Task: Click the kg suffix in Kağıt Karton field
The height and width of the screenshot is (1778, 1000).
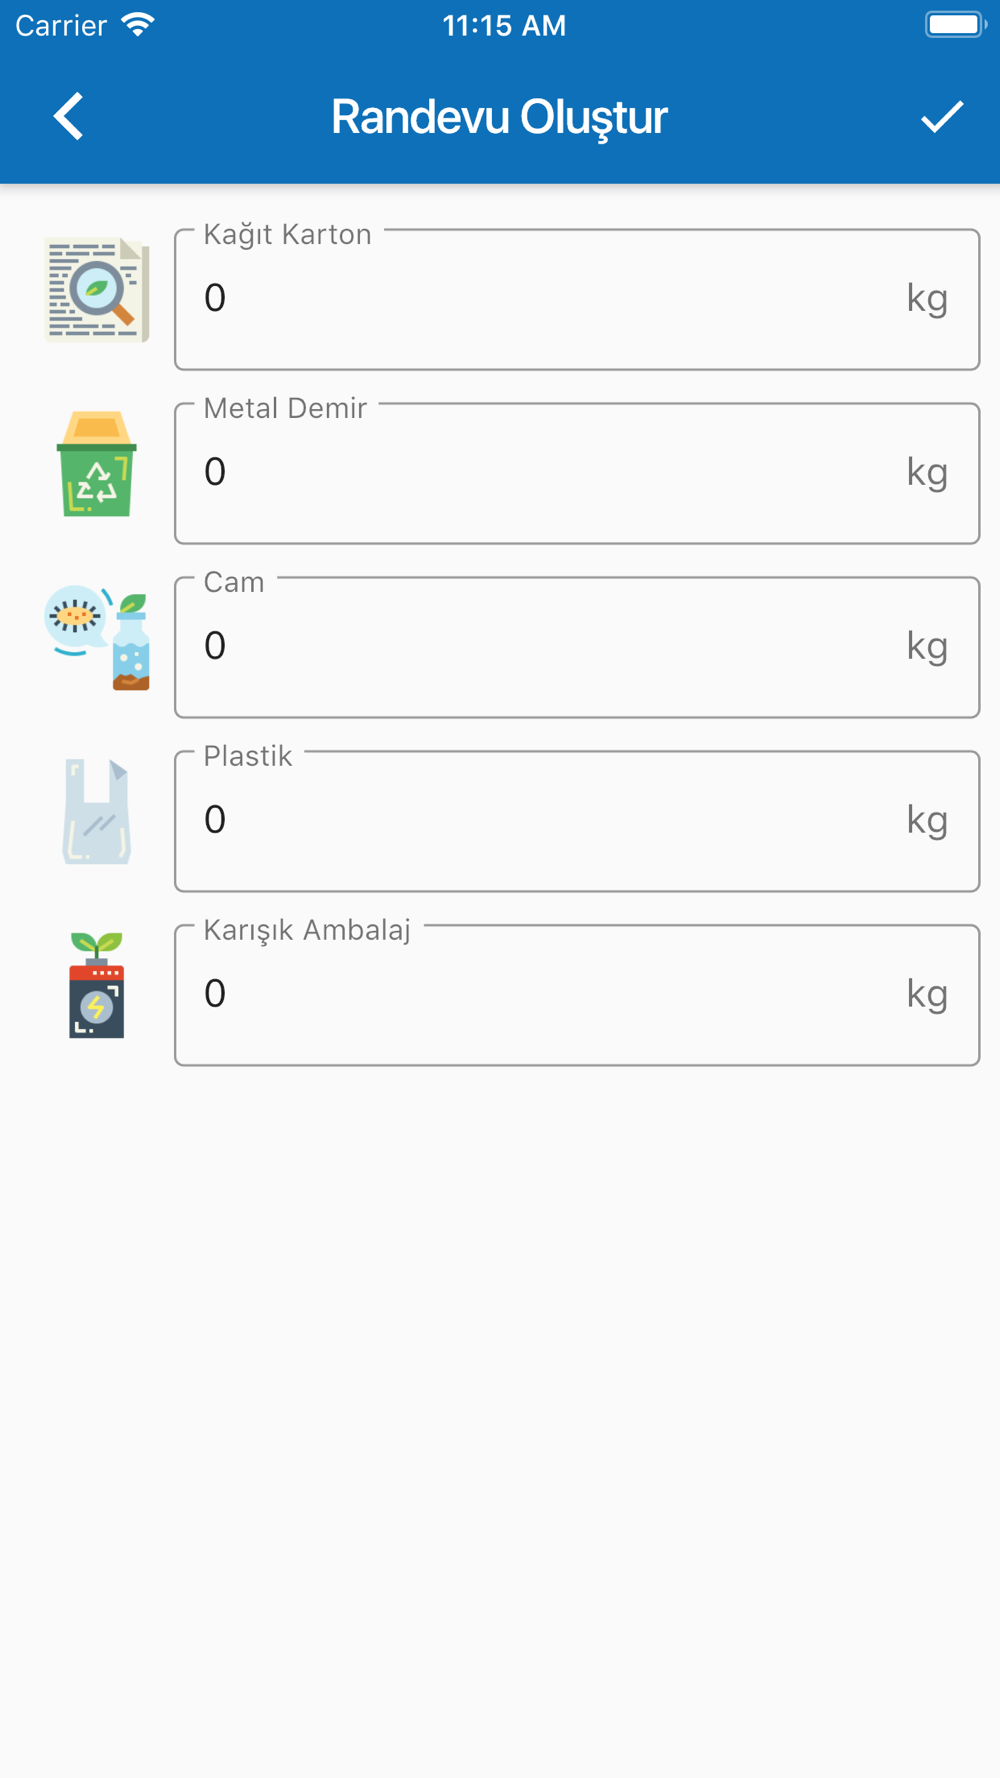Action: point(927,298)
